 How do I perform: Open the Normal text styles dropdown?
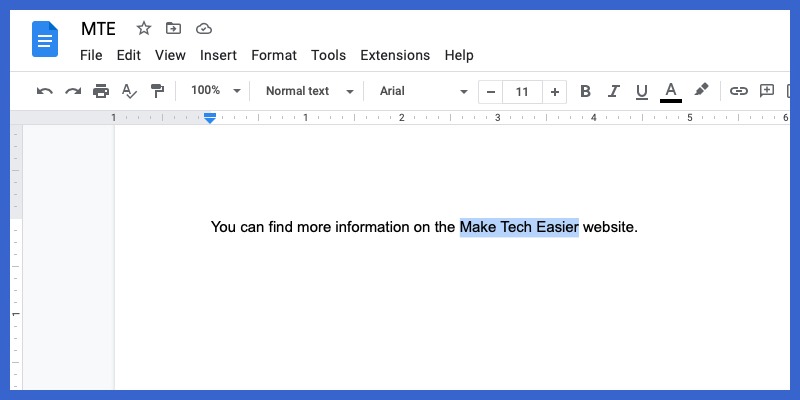pos(310,91)
